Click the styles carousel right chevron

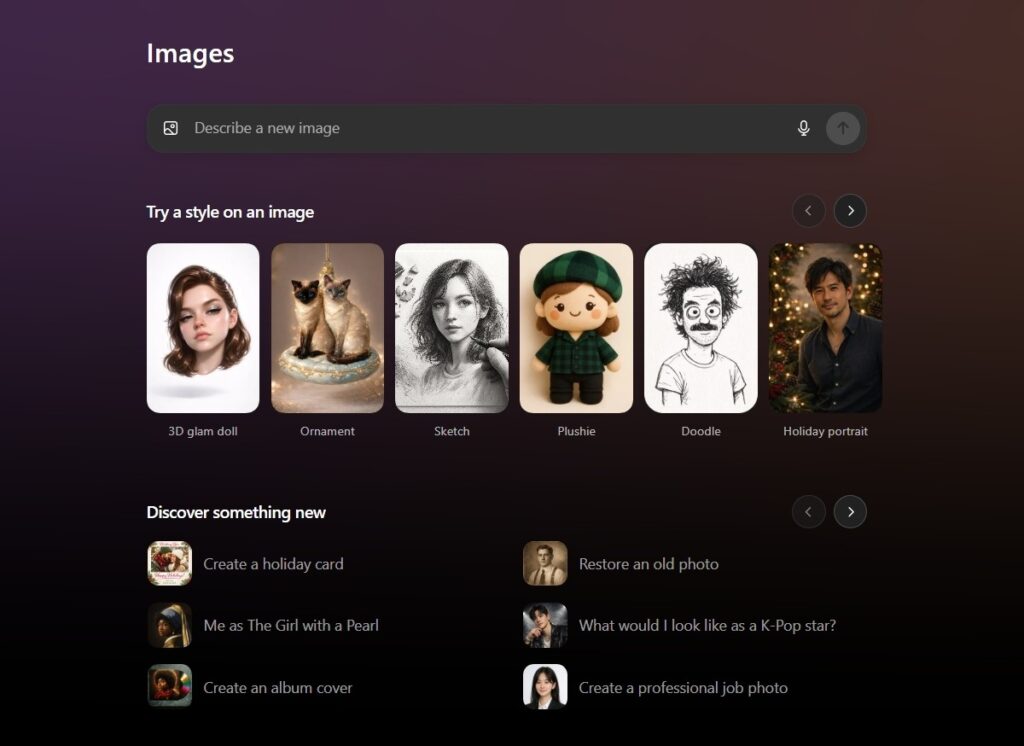[851, 211]
